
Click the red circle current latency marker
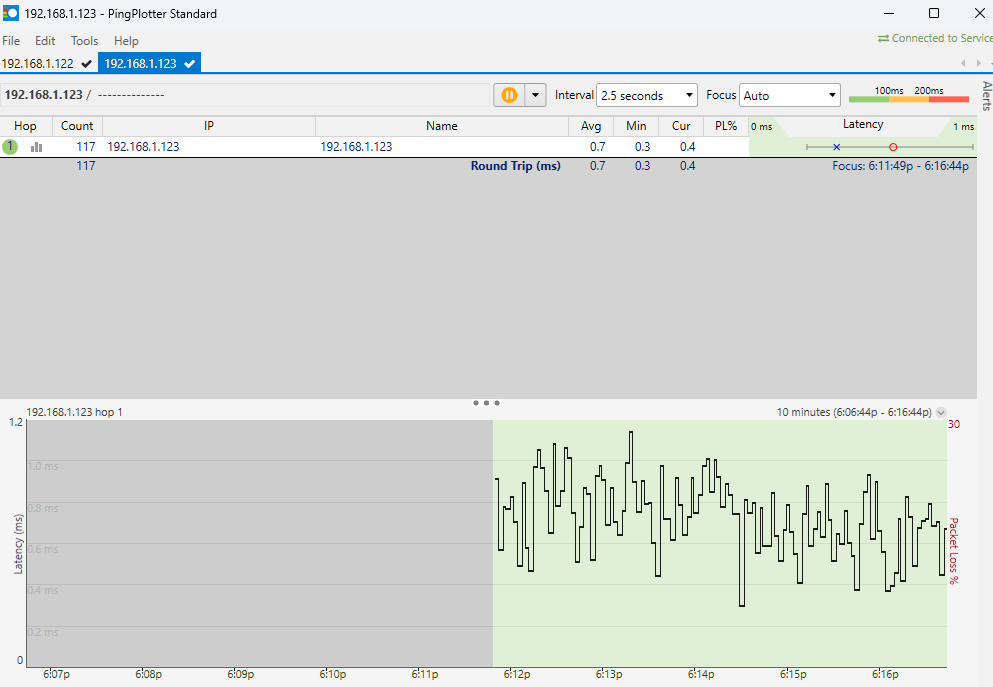[x=893, y=147]
